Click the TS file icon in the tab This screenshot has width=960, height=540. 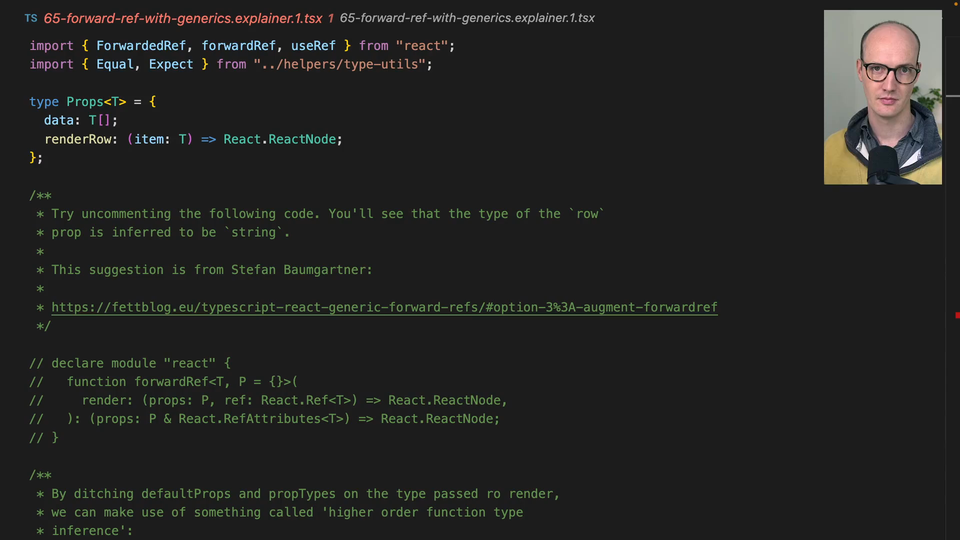click(31, 19)
